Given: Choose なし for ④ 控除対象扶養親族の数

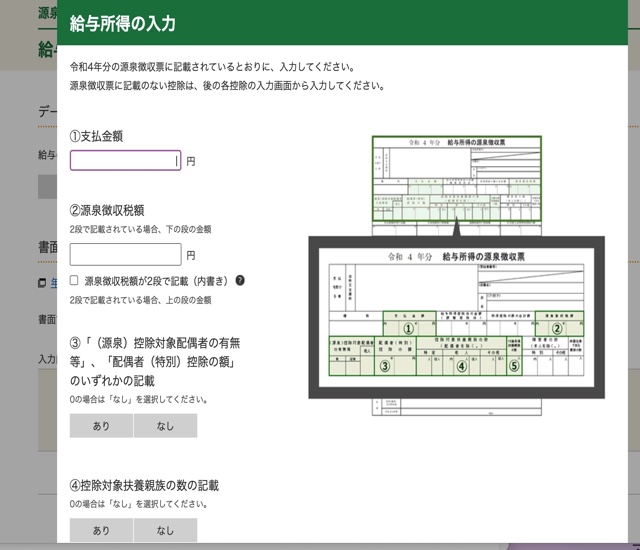Looking at the screenshot, I should pyautogui.click(x=165, y=530).
